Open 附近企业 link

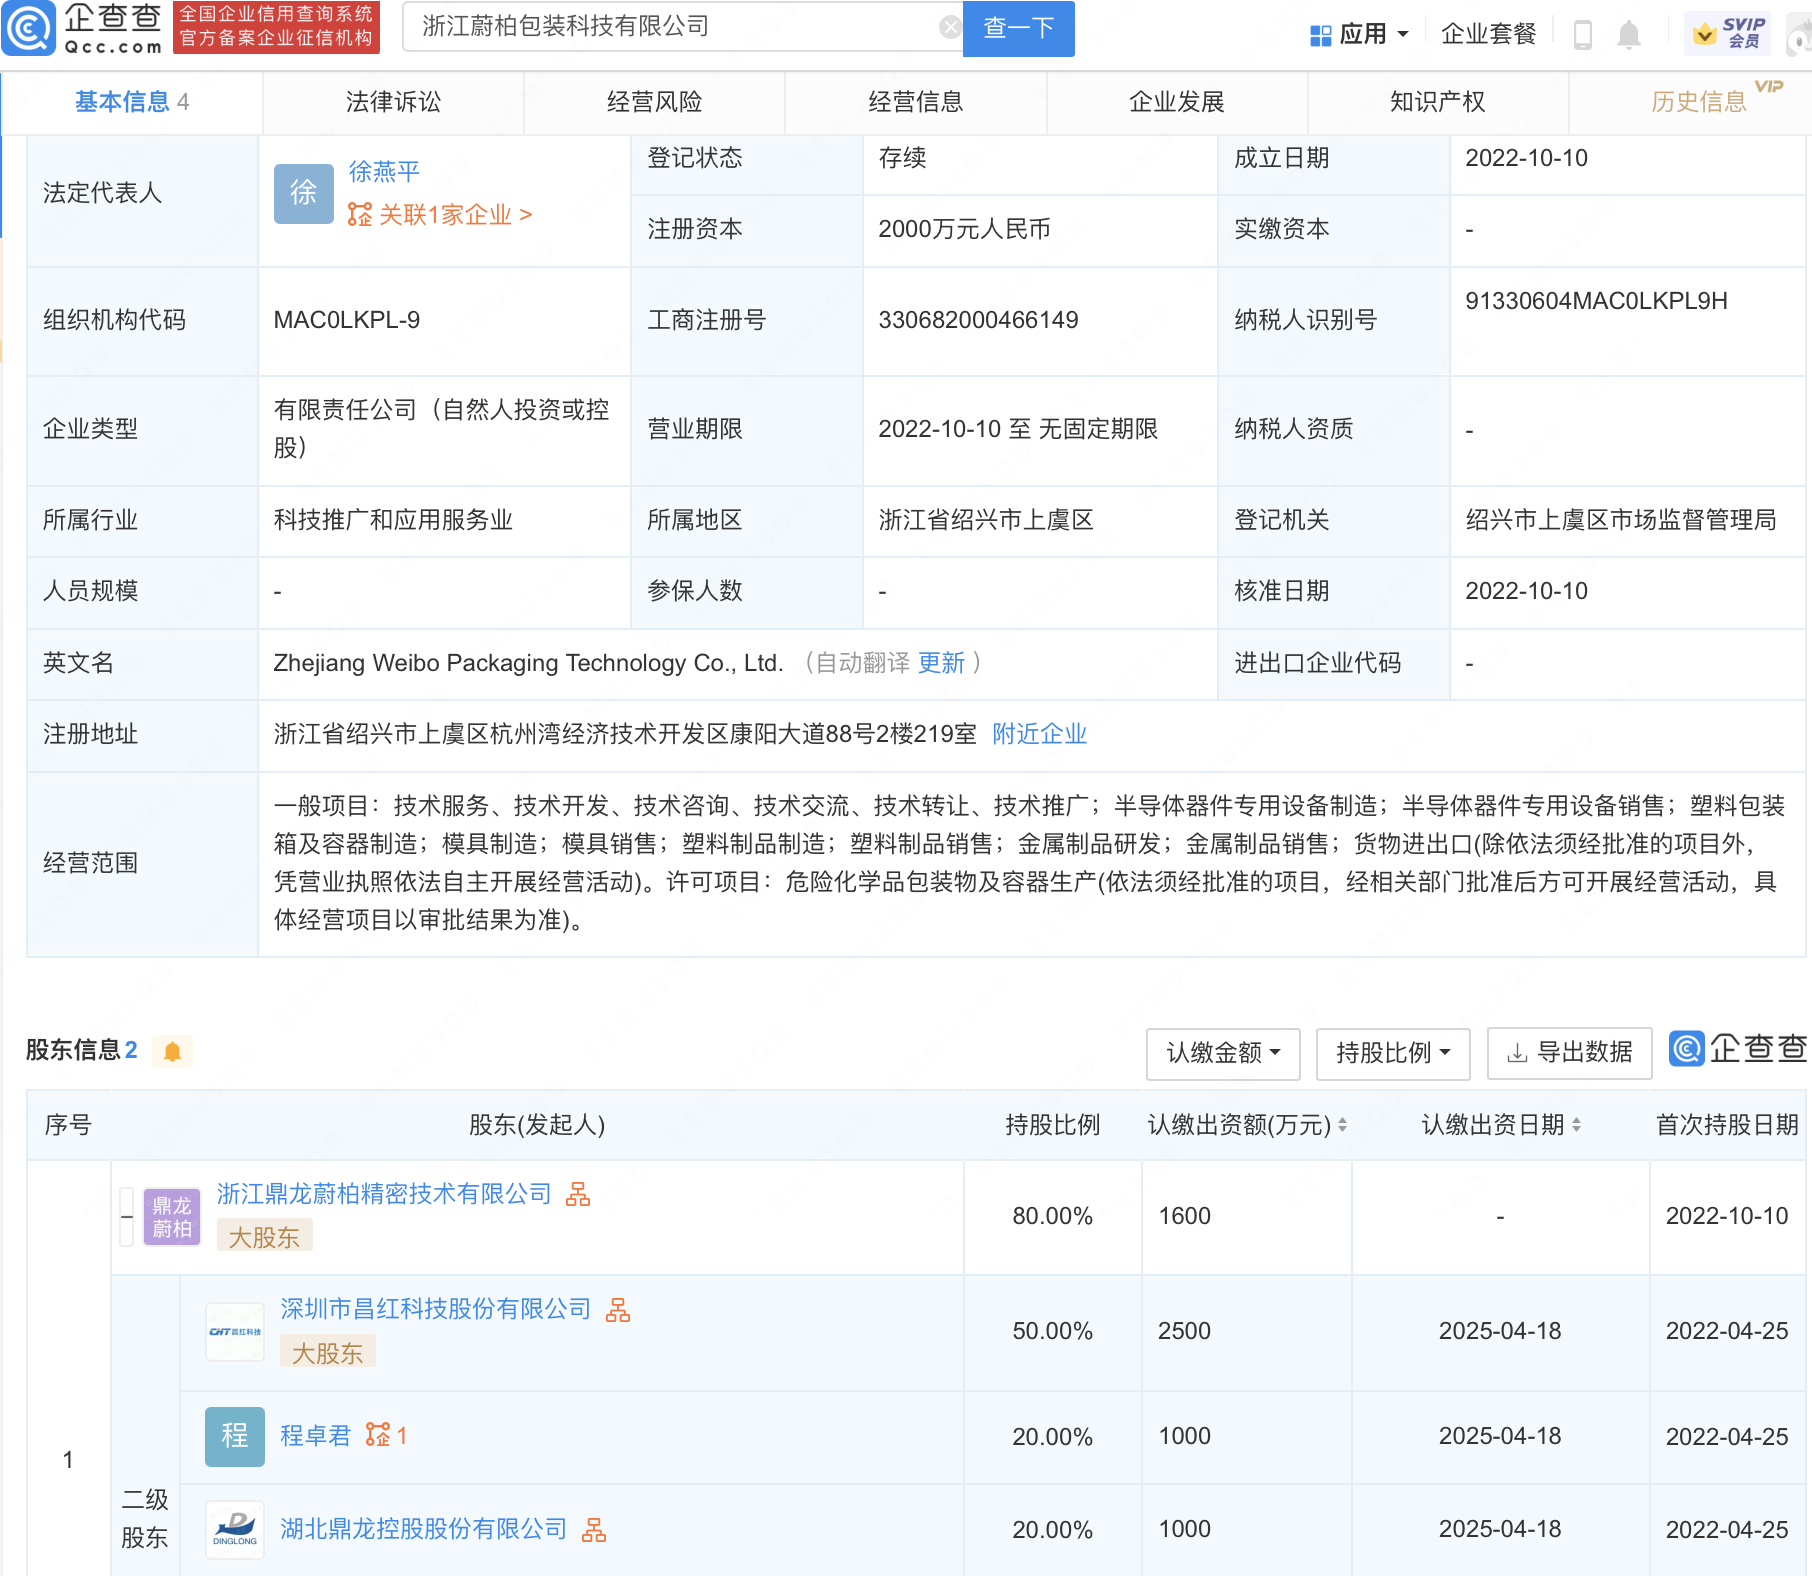[1039, 734]
